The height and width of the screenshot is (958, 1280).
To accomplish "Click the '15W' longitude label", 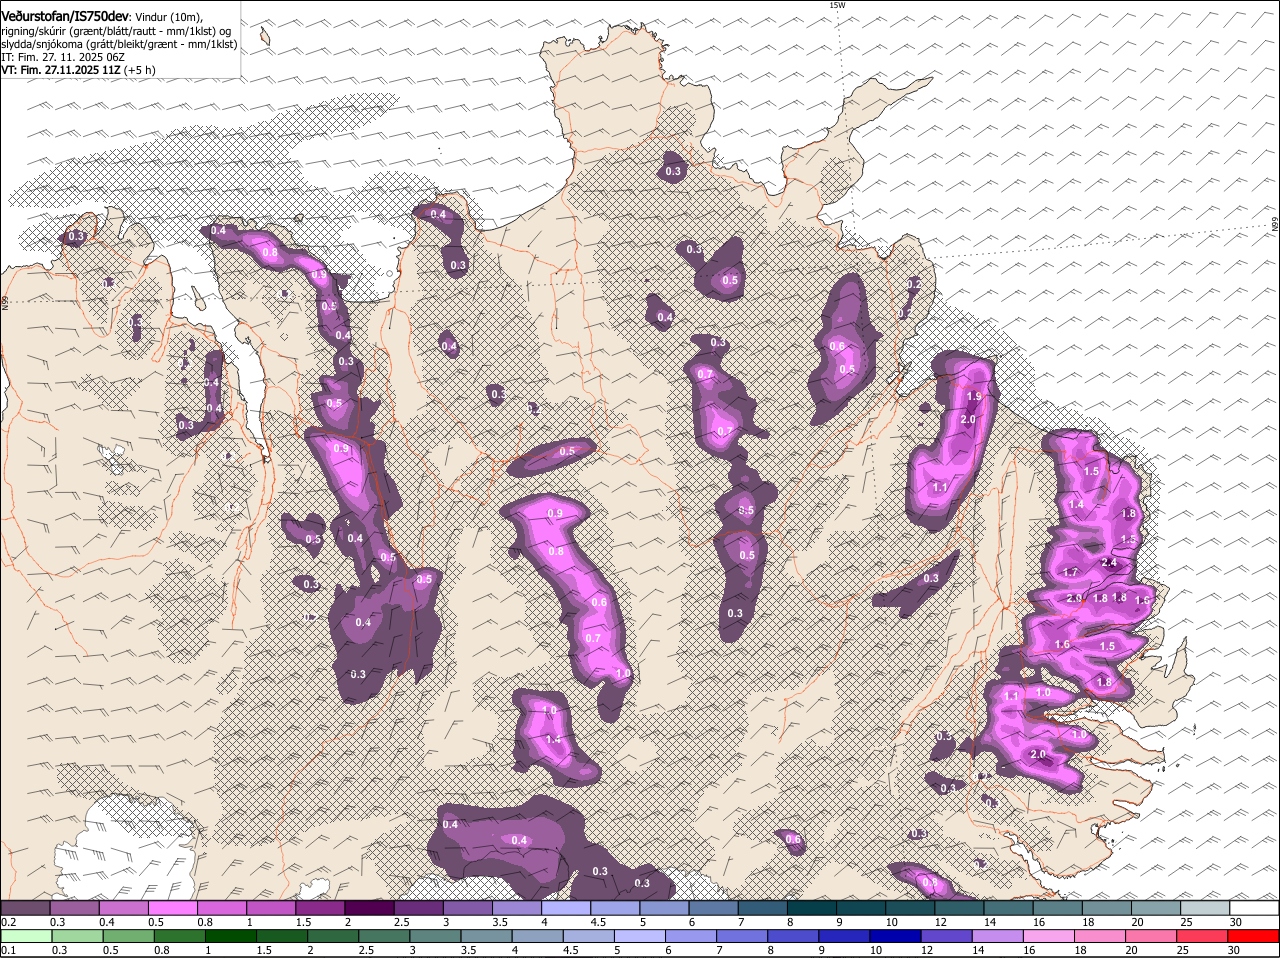I will [x=837, y=6].
